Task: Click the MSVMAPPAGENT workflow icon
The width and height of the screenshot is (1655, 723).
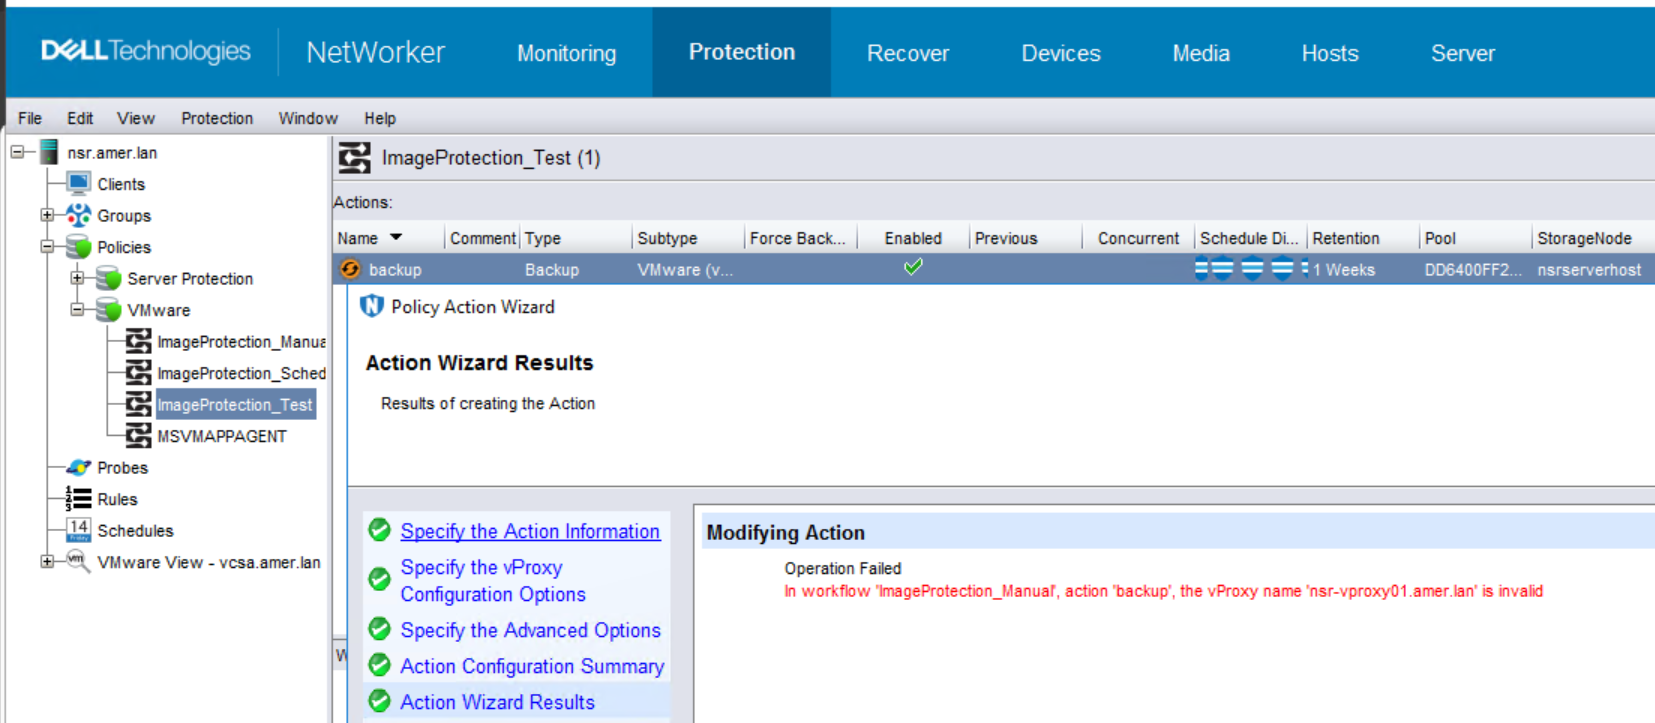Action: [138, 436]
